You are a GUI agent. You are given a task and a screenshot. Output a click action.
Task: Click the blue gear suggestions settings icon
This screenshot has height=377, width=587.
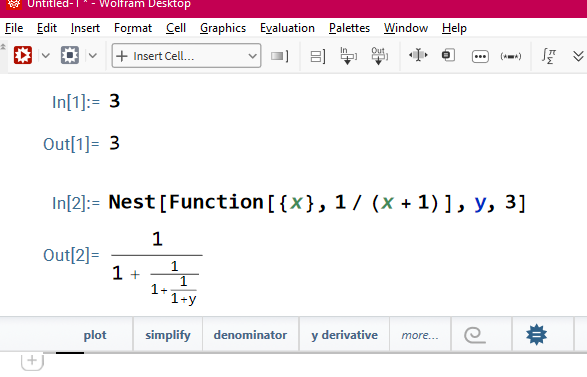click(536, 335)
